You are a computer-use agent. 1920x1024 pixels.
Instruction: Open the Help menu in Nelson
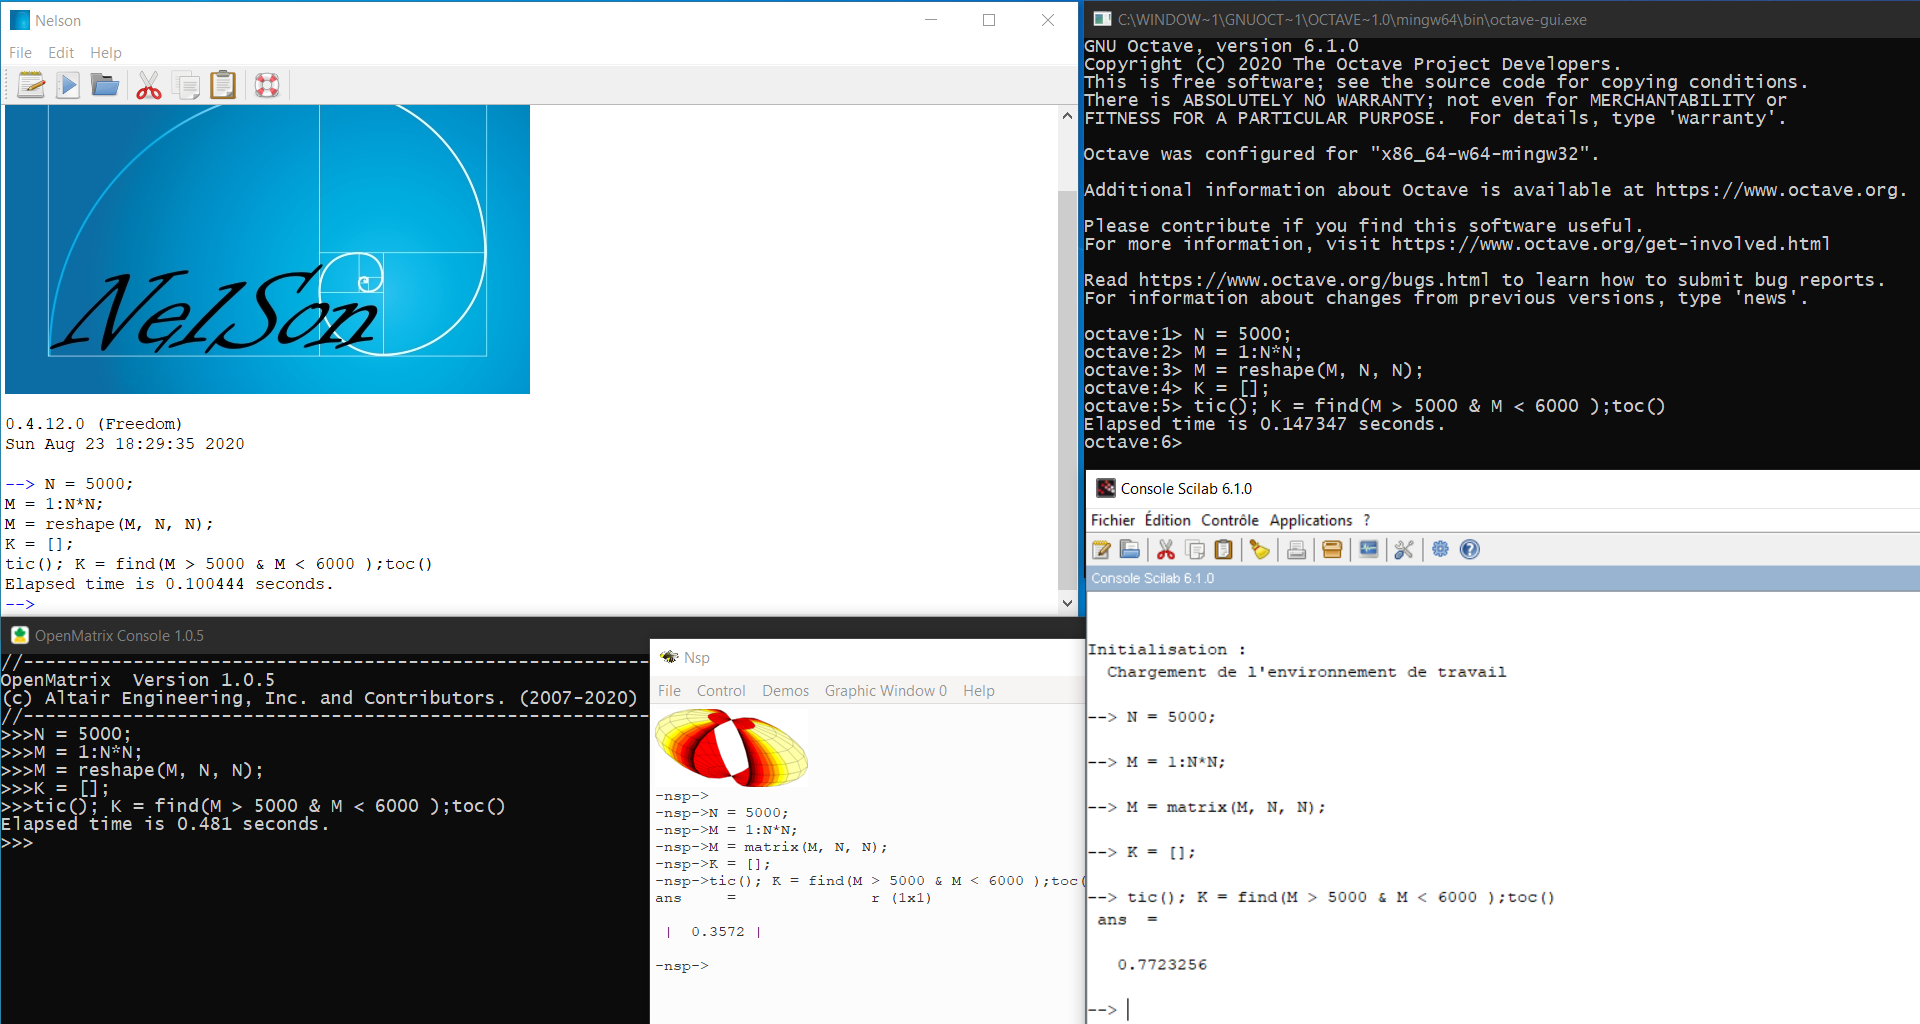(106, 53)
